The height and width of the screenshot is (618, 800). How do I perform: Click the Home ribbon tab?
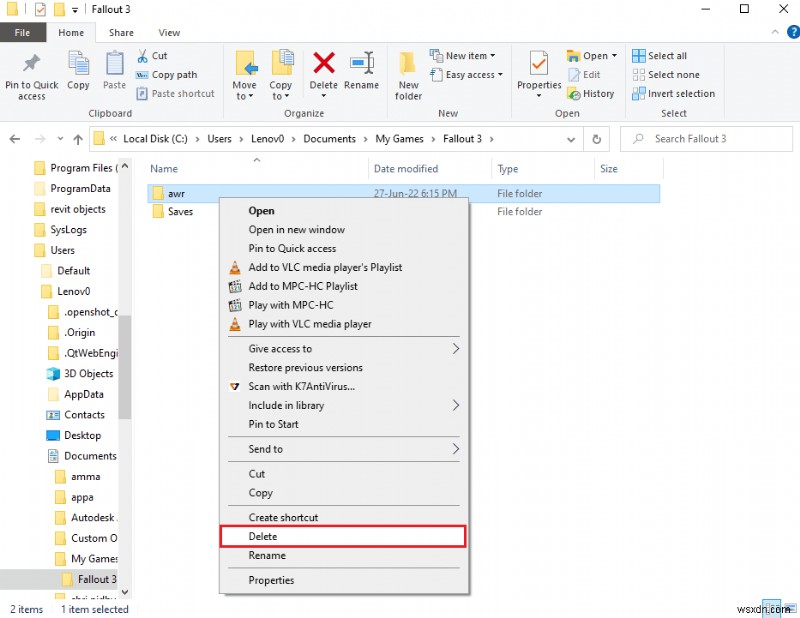pos(71,33)
